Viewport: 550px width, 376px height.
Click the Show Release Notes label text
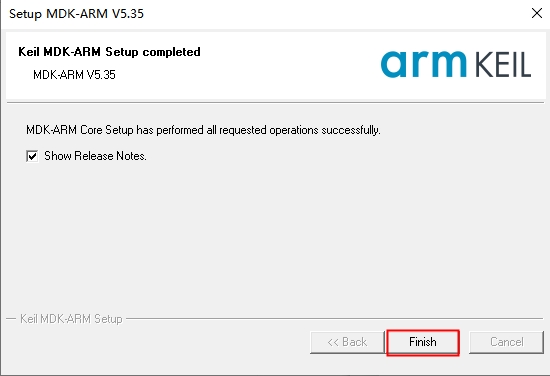point(95,156)
